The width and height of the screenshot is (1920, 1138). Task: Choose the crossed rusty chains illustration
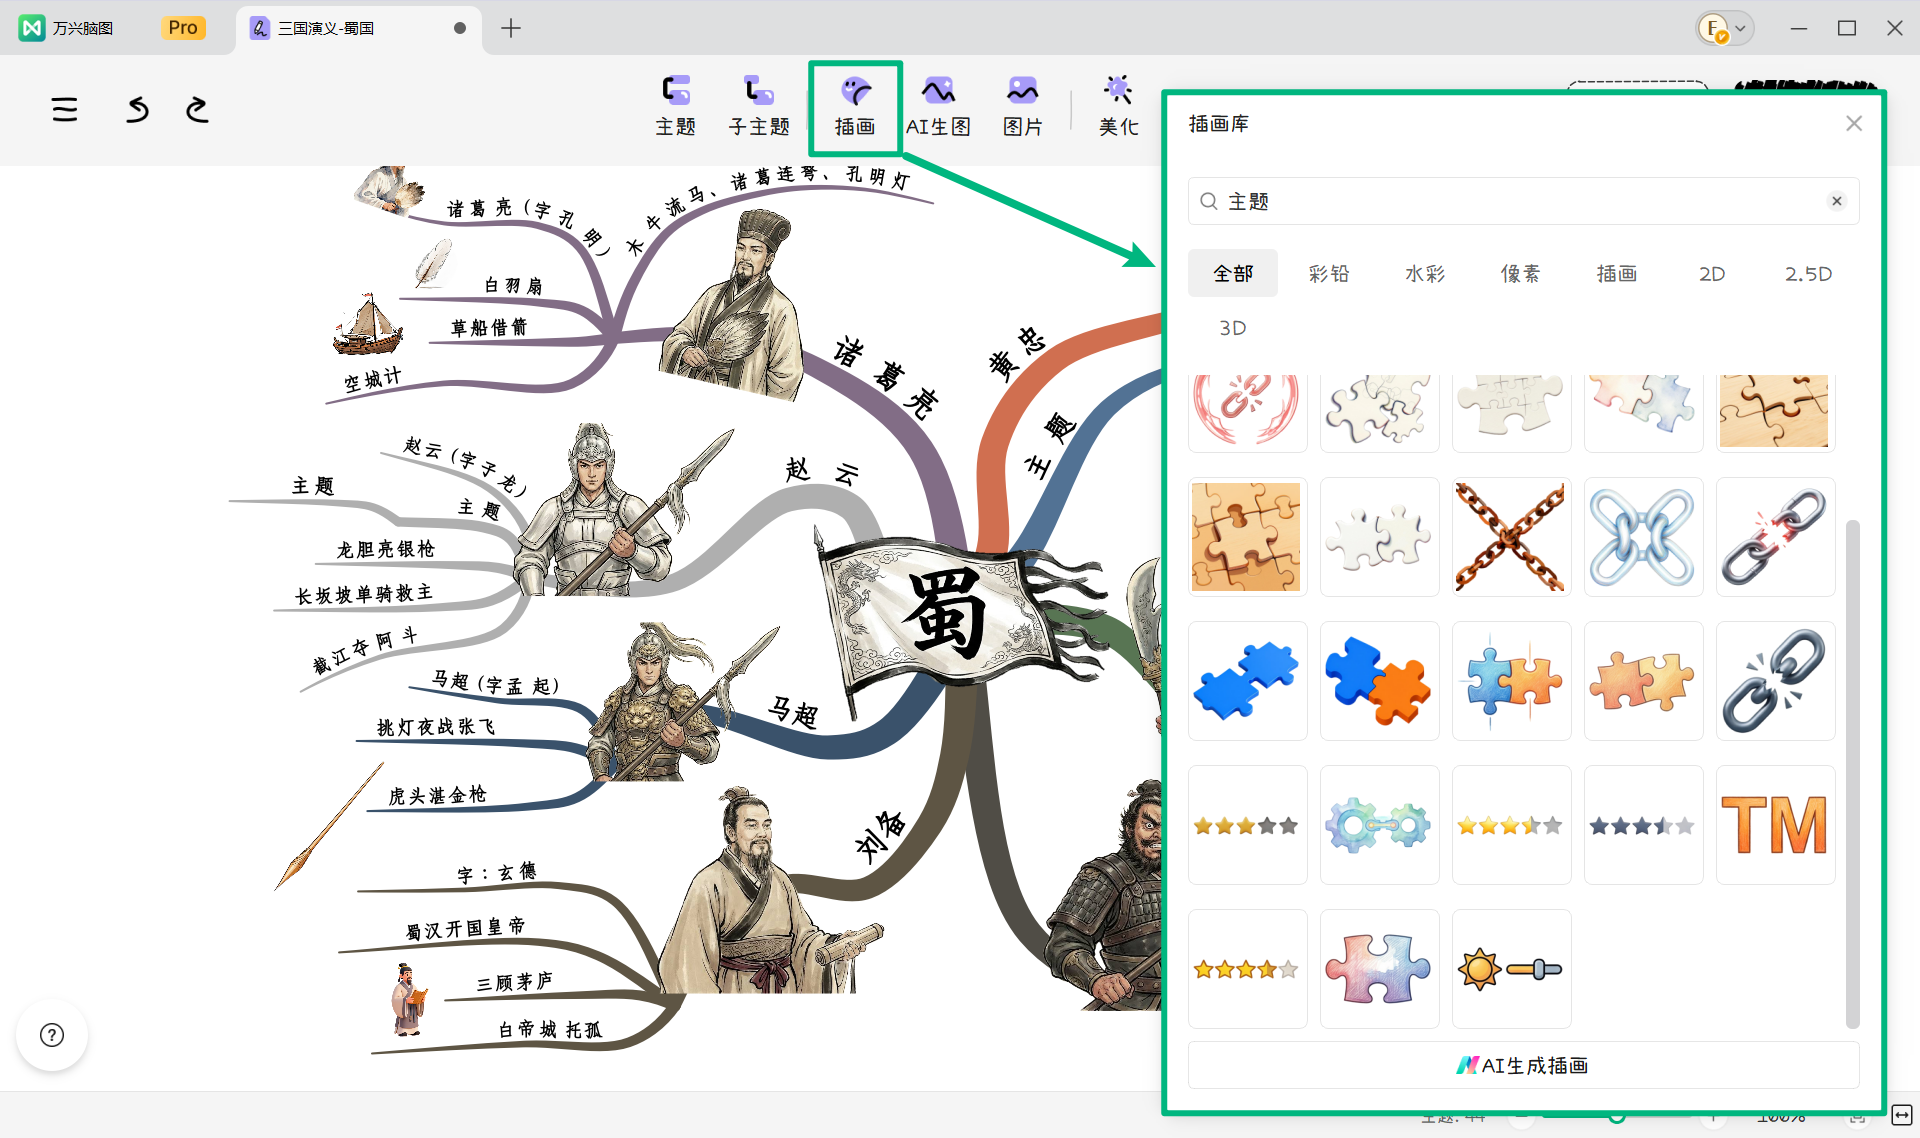pyautogui.click(x=1511, y=537)
